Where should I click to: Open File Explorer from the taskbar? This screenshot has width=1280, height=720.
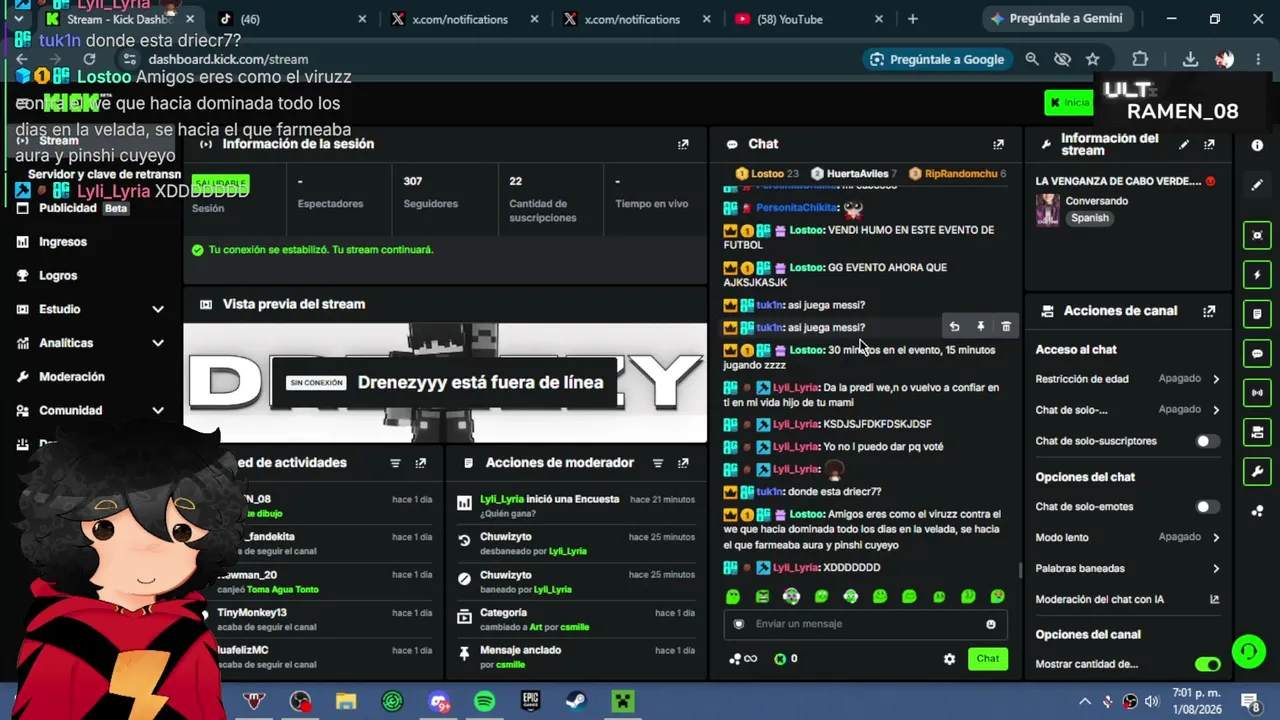[x=346, y=701]
